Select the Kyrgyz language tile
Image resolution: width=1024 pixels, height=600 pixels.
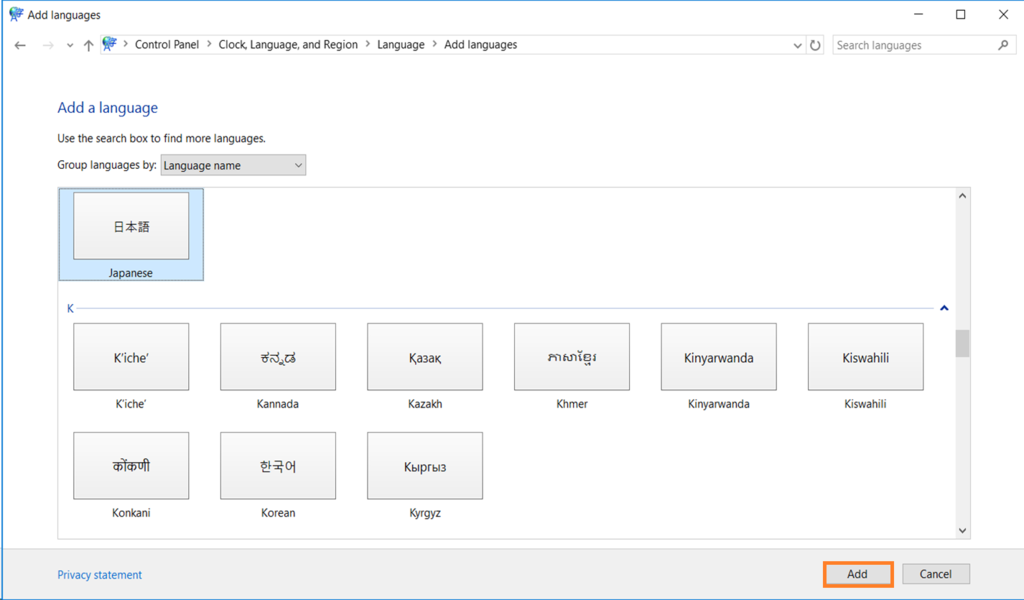425,475
